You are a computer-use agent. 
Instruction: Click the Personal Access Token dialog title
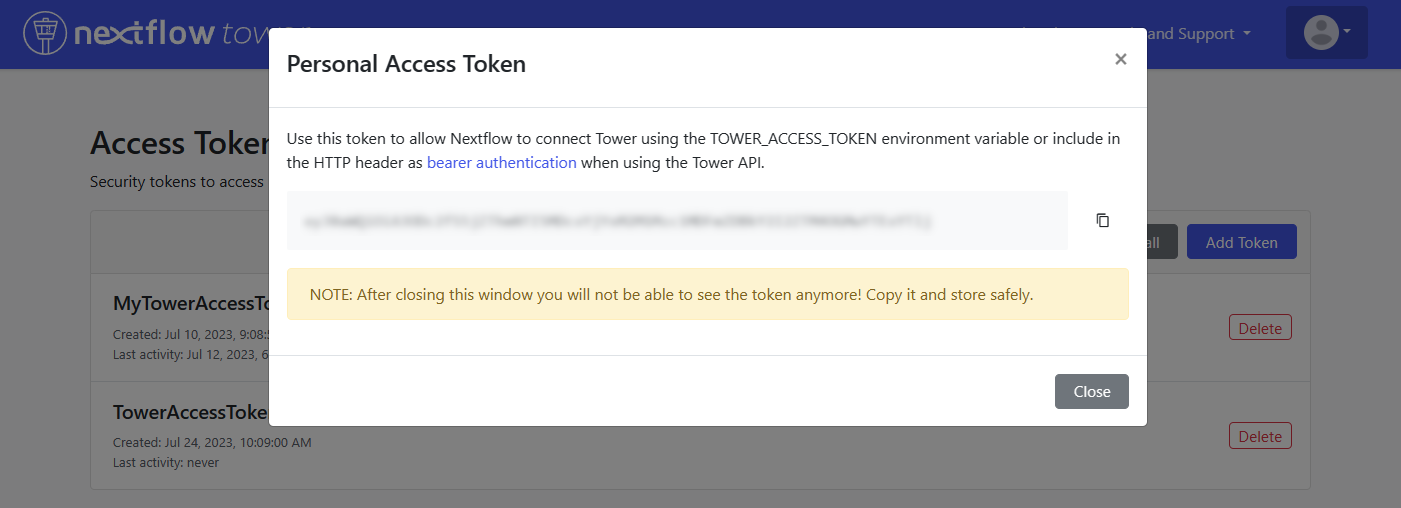point(406,65)
